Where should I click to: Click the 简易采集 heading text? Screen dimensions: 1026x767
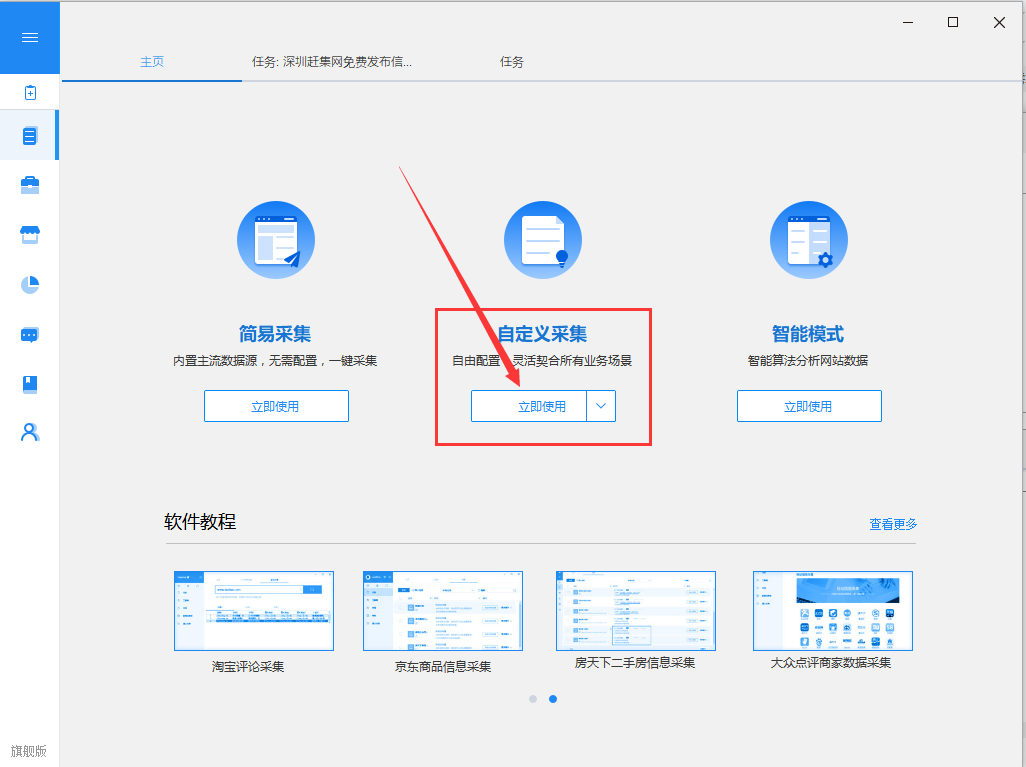coord(275,334)
